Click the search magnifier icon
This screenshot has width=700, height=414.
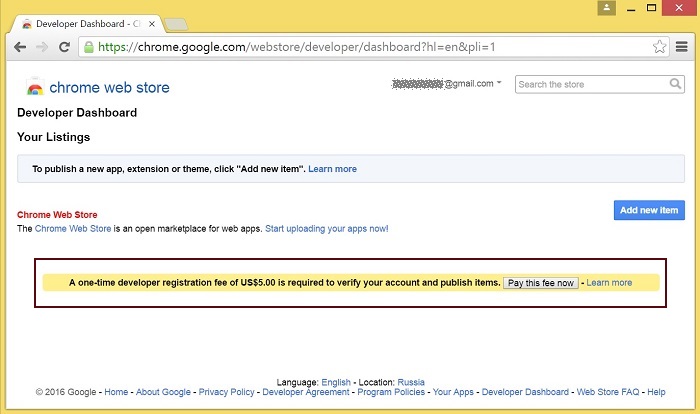point(676,84)
